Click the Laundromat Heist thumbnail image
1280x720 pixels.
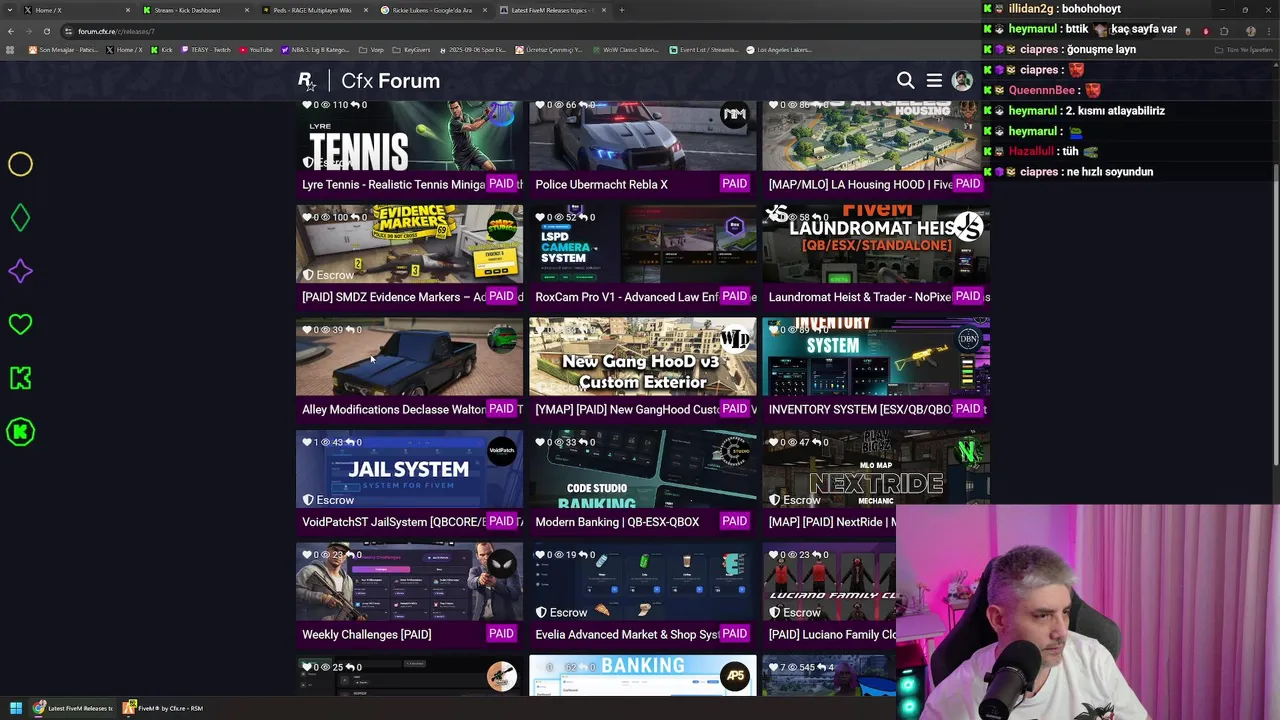(x=876, y=245)
